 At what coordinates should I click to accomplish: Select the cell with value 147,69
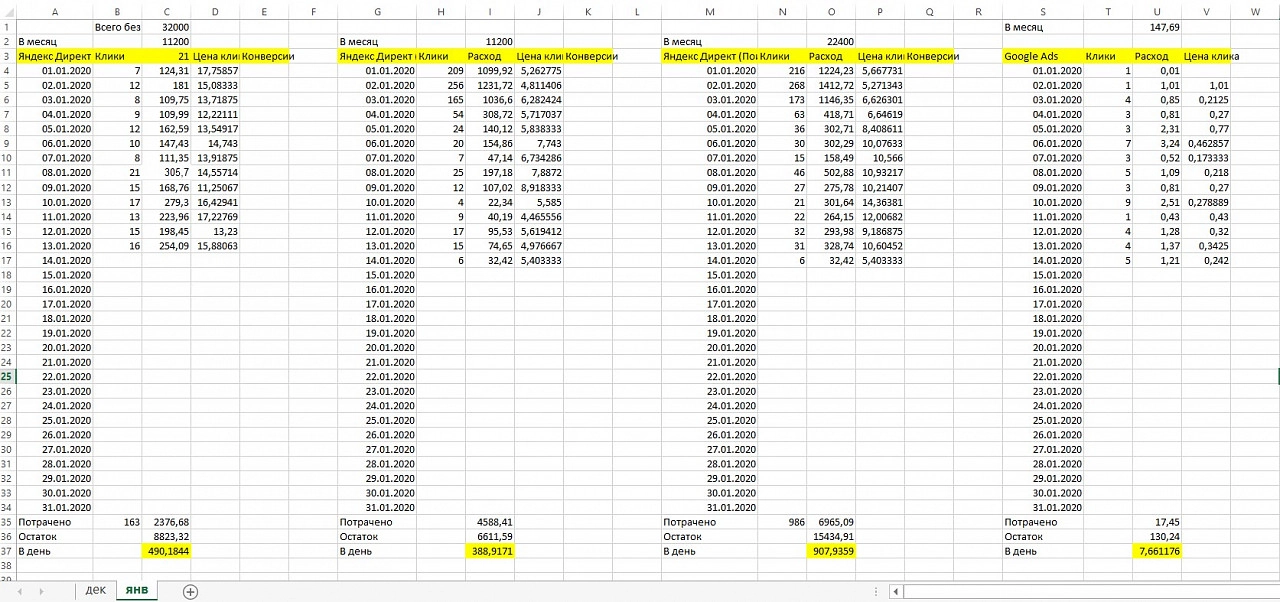point(1157,27)
